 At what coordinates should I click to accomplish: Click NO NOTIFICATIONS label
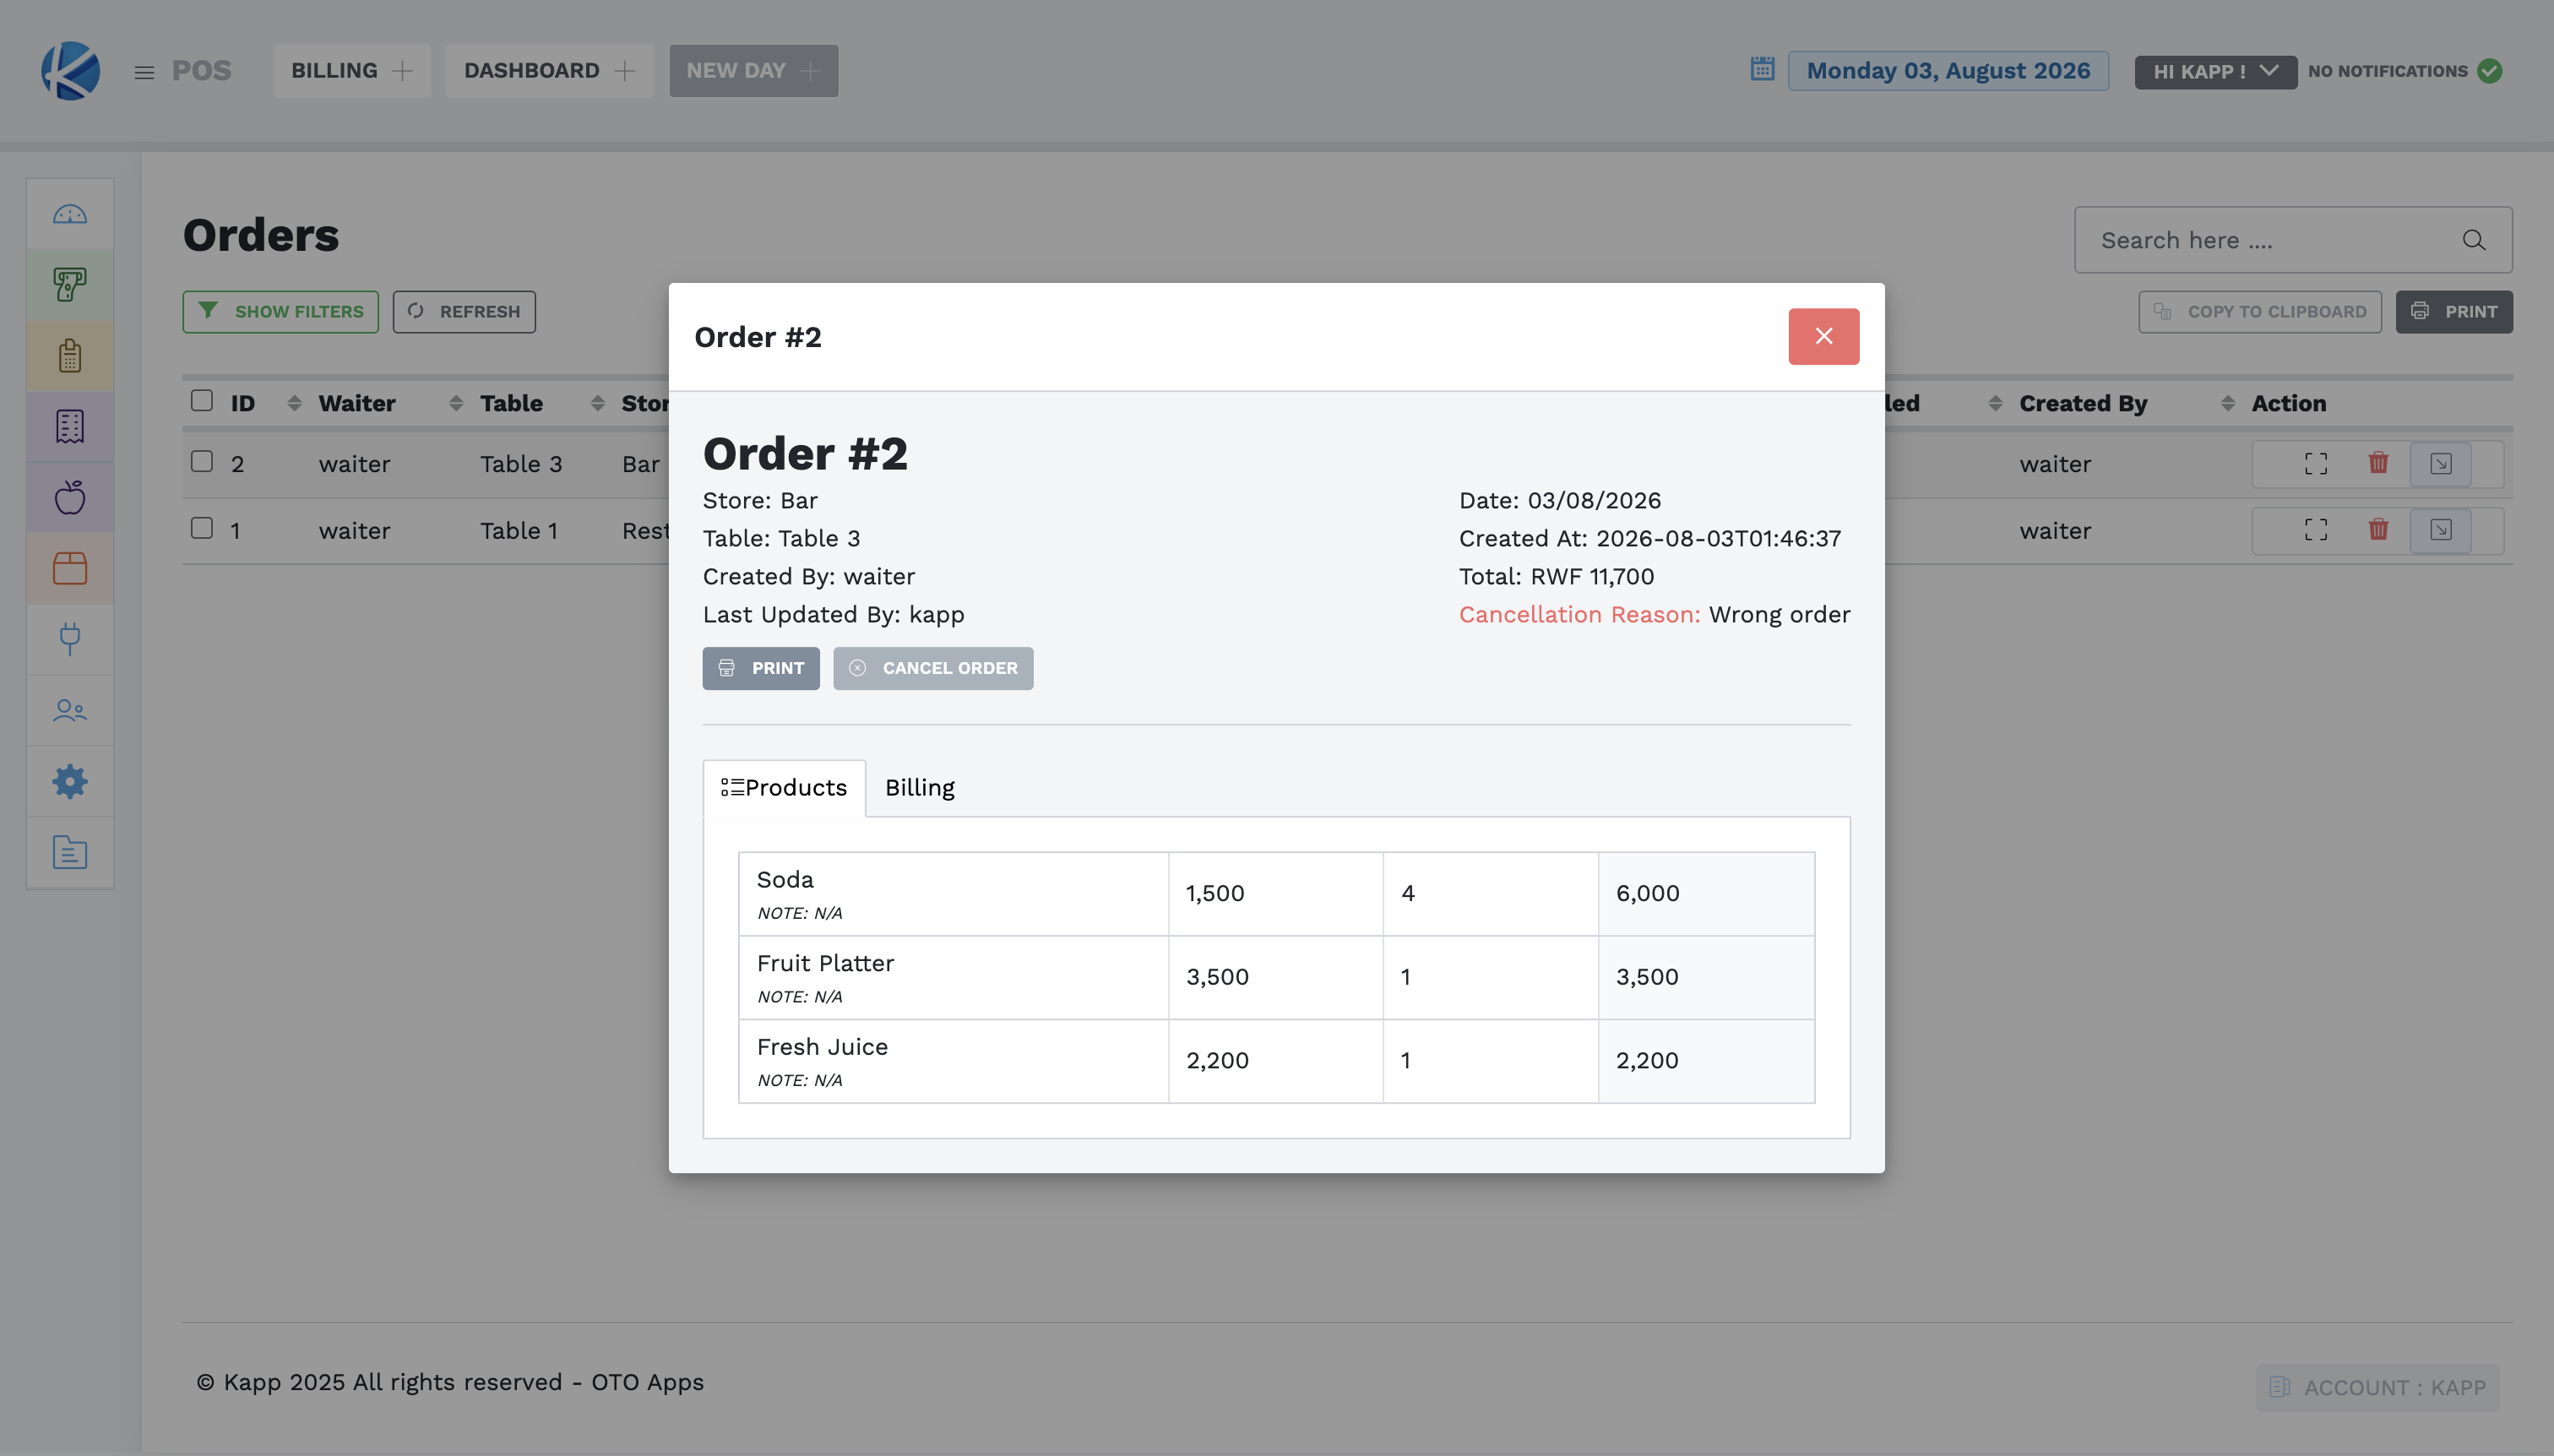coord(2388,71)
